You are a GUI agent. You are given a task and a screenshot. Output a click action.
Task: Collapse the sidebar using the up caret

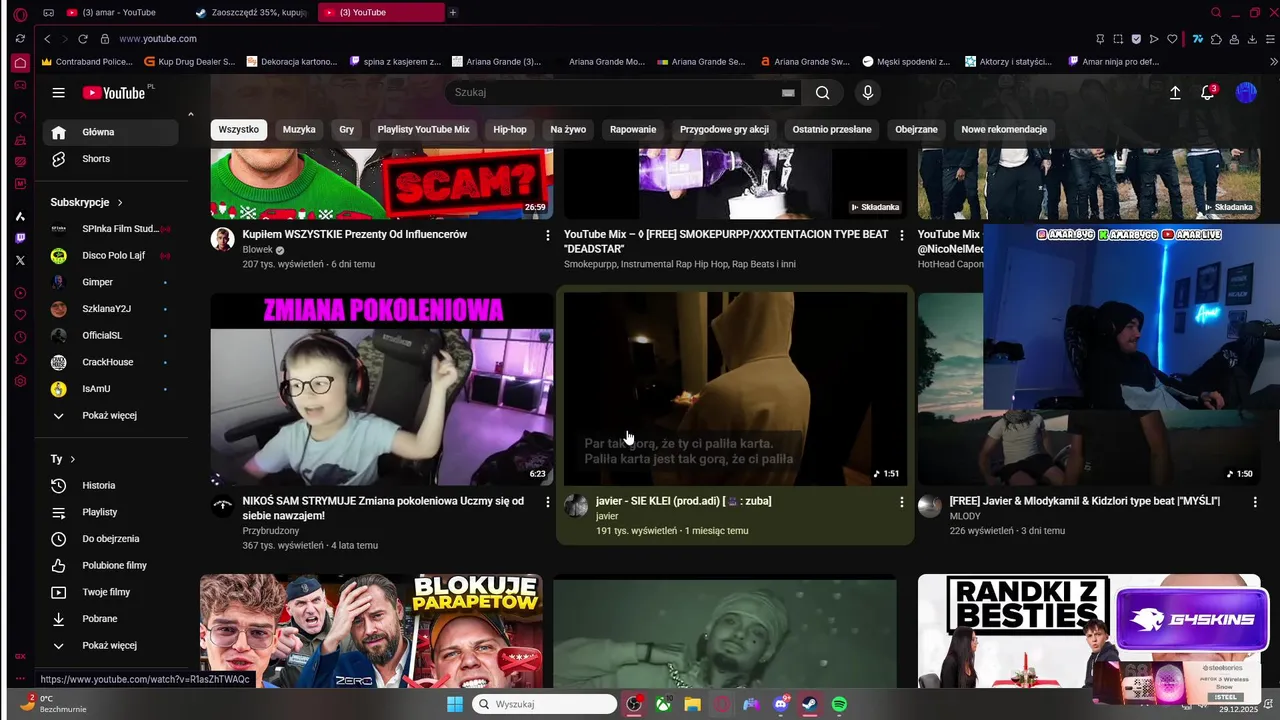point(190,114)
